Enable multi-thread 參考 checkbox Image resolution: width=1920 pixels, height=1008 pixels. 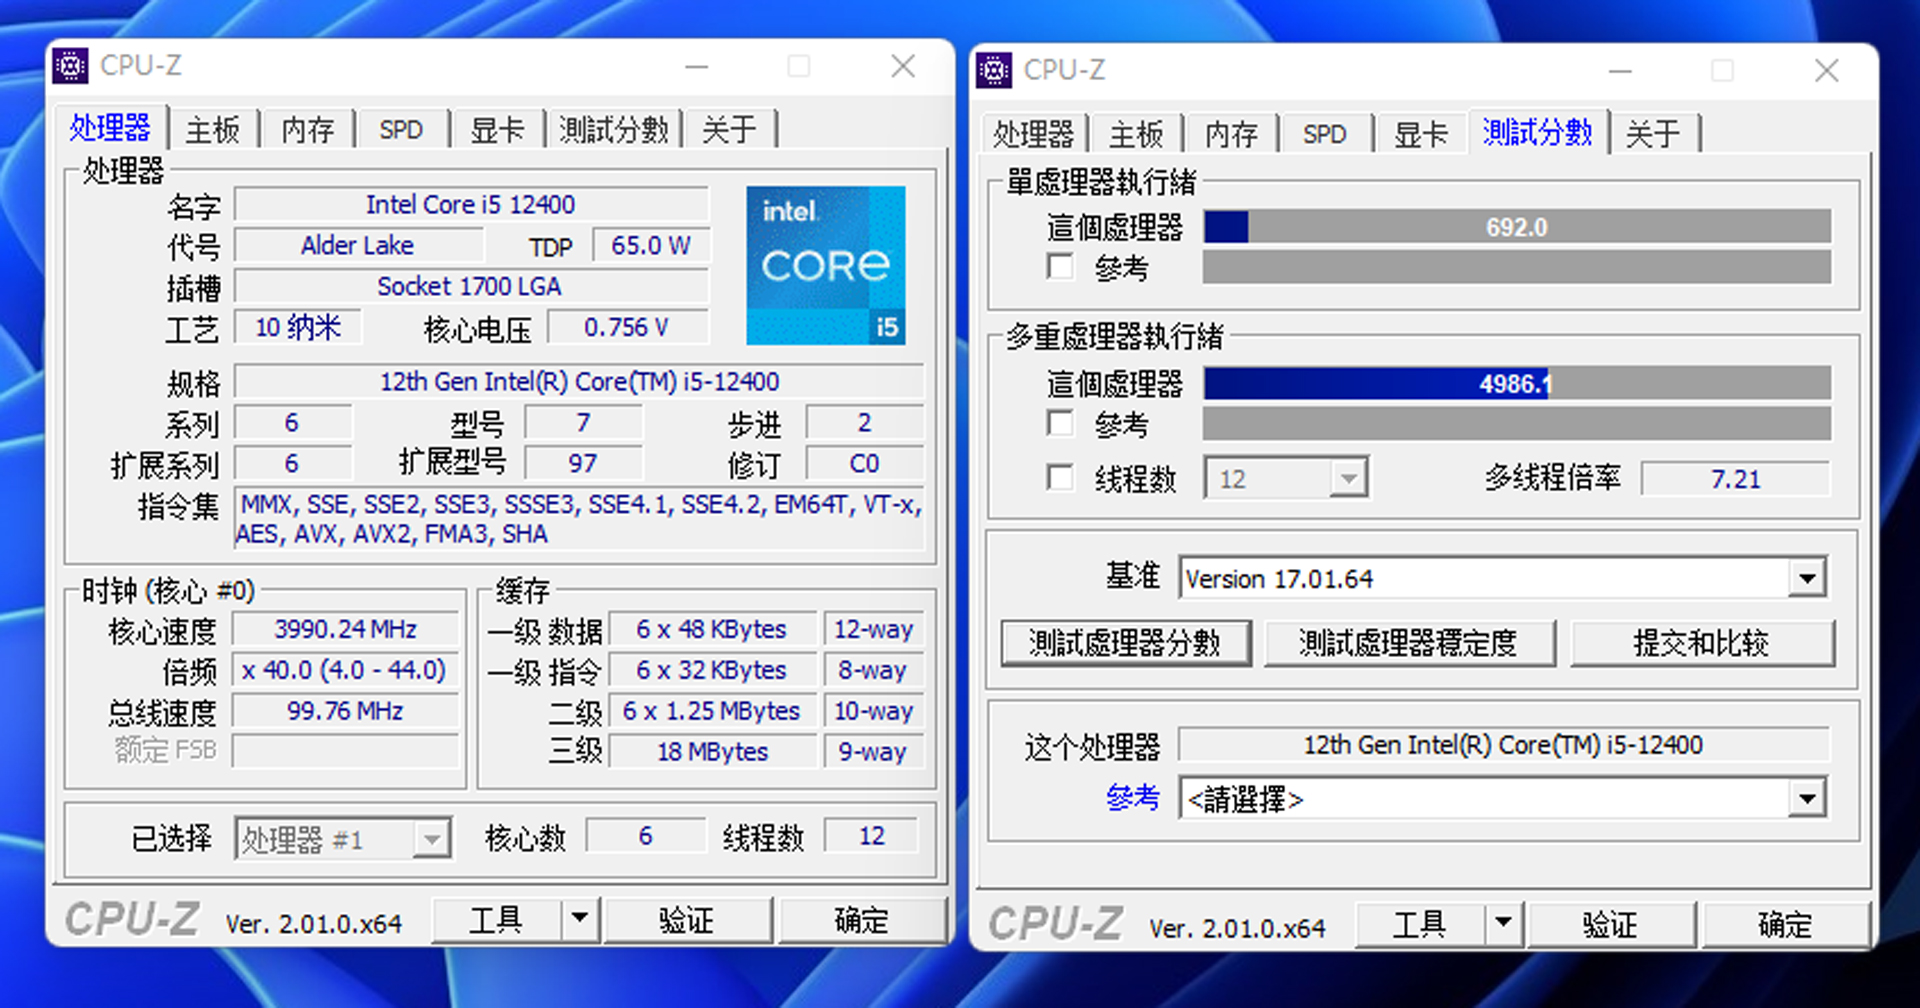pos(1060,422)
